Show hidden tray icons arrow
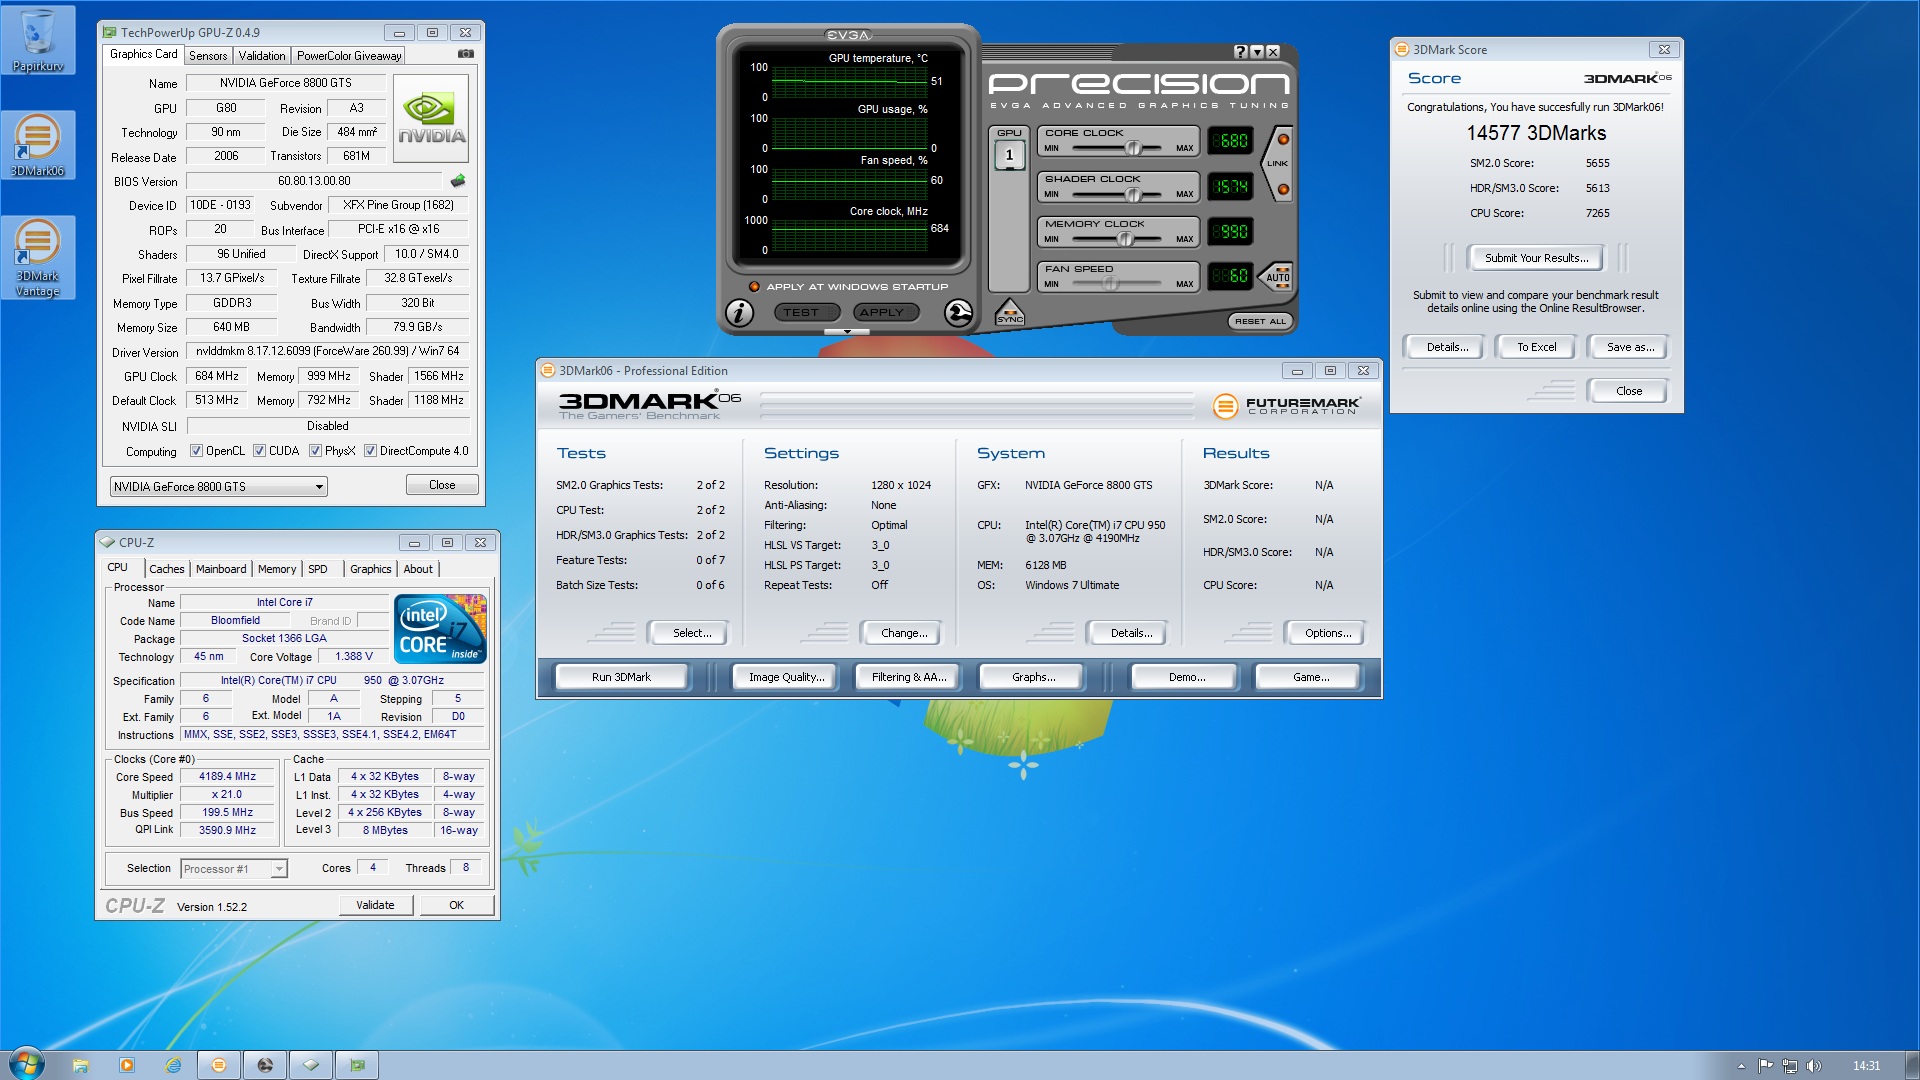Screen dimensions: 1920x1080 1741,1066
